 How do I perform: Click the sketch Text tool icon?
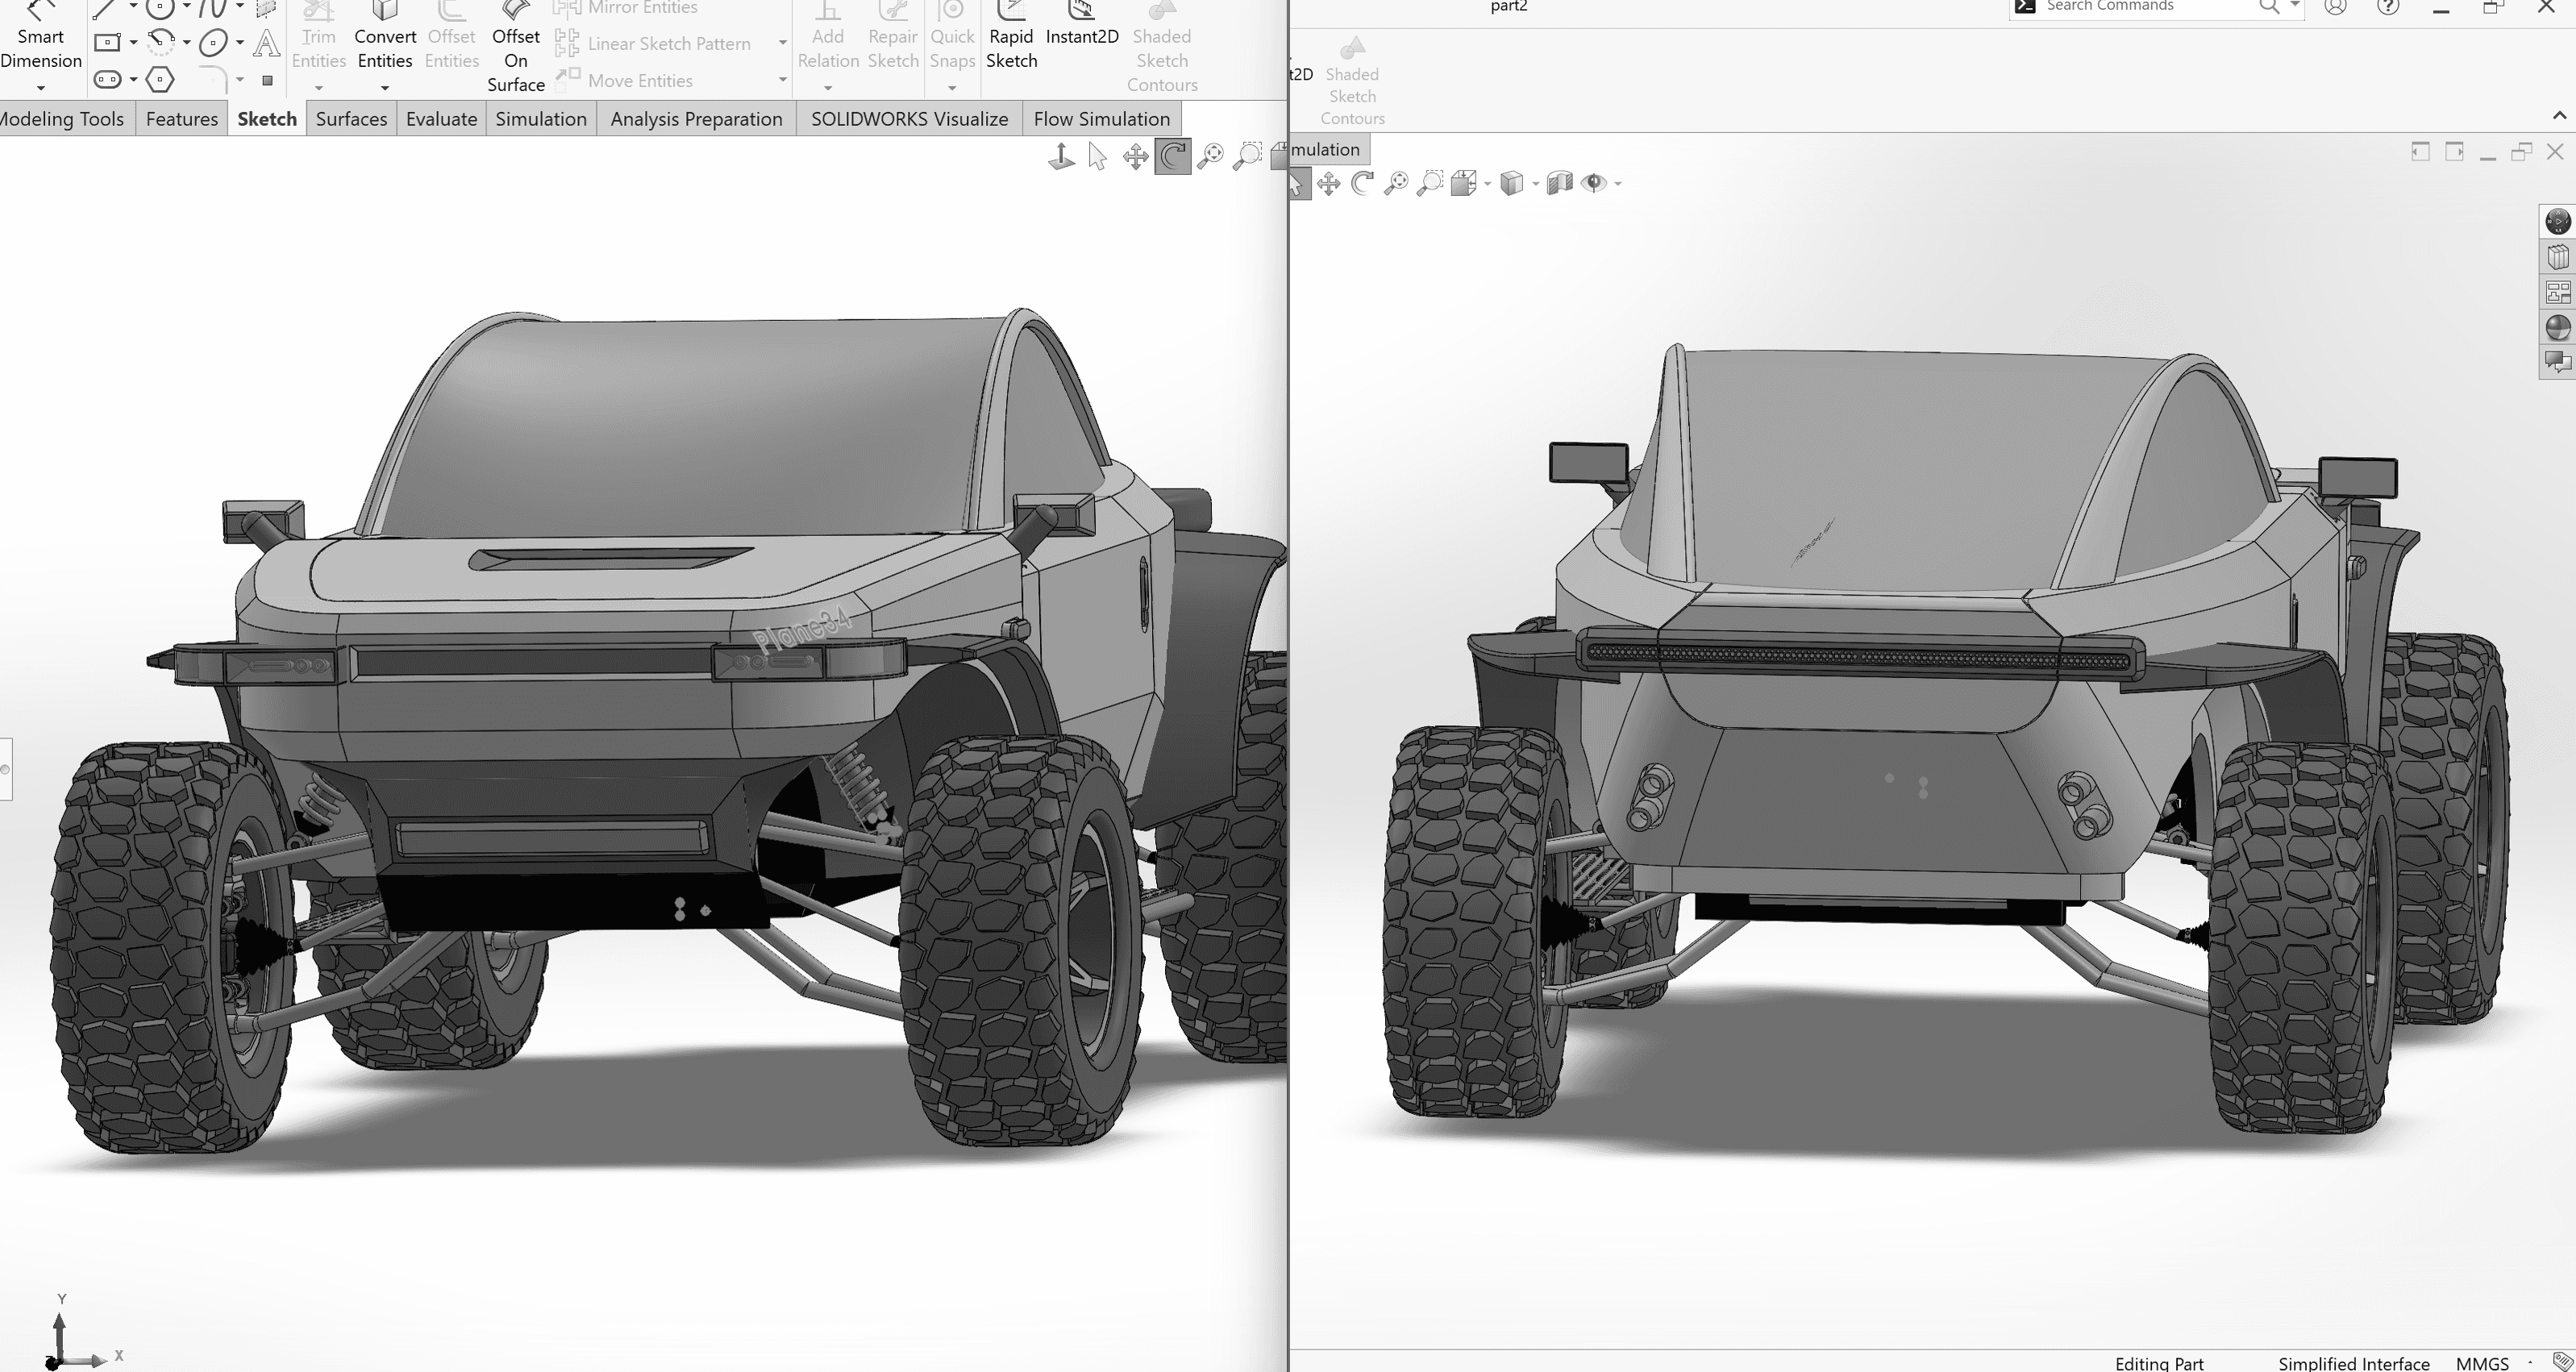(x=266, y=43)
